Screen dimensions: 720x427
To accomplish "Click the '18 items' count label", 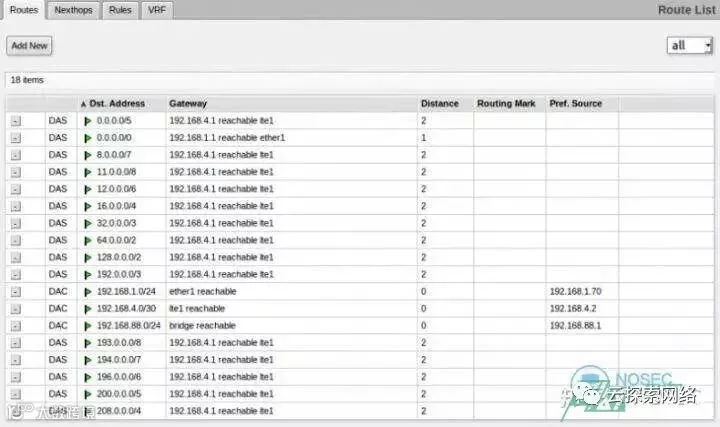I will (27, 80).
